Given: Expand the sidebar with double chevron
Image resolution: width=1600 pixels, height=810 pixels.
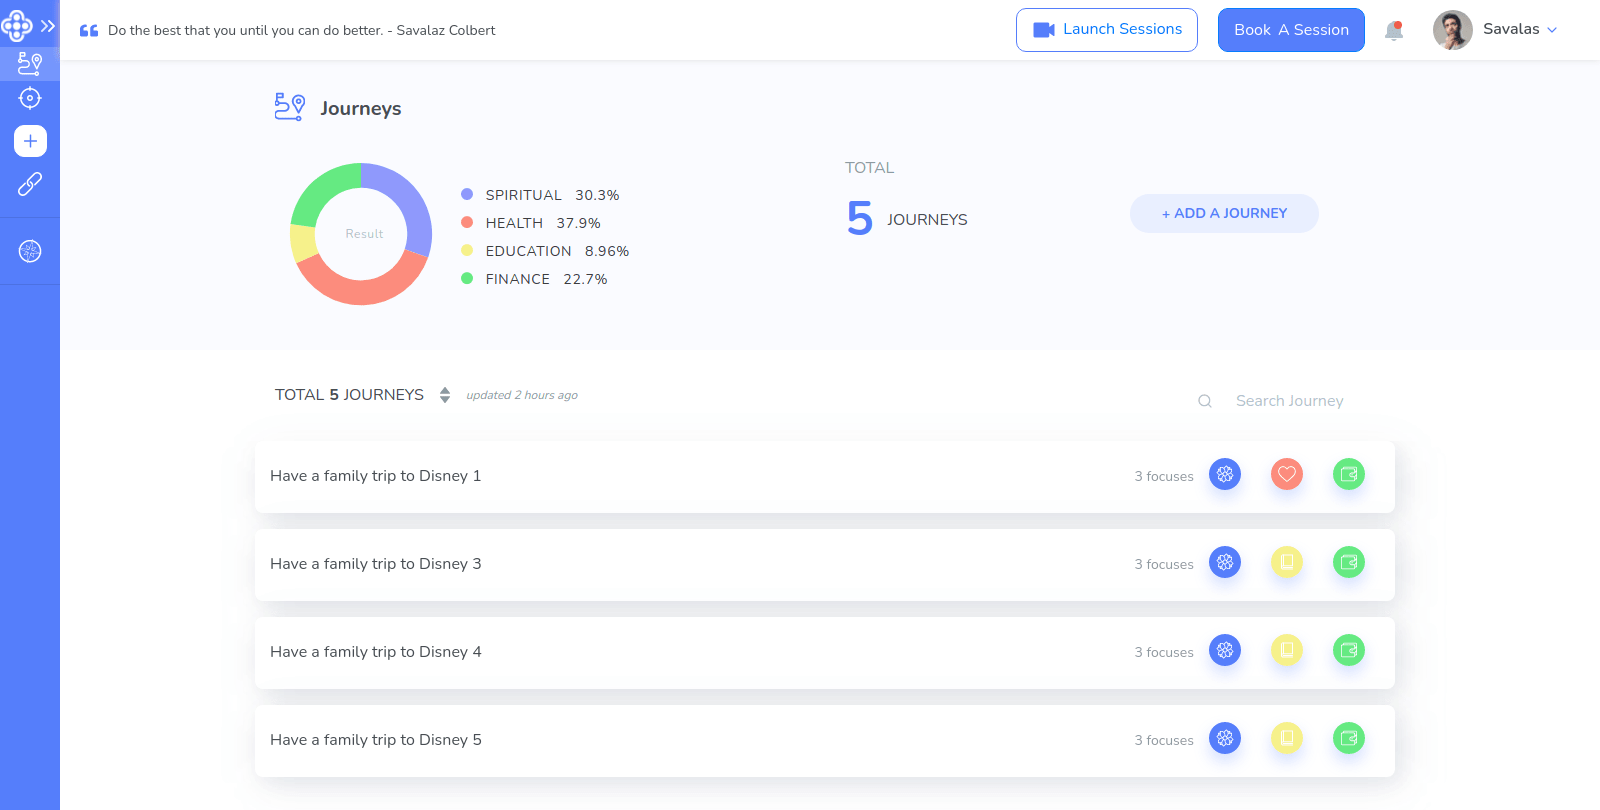Looking at the screenshot, I should click(48, 26).
